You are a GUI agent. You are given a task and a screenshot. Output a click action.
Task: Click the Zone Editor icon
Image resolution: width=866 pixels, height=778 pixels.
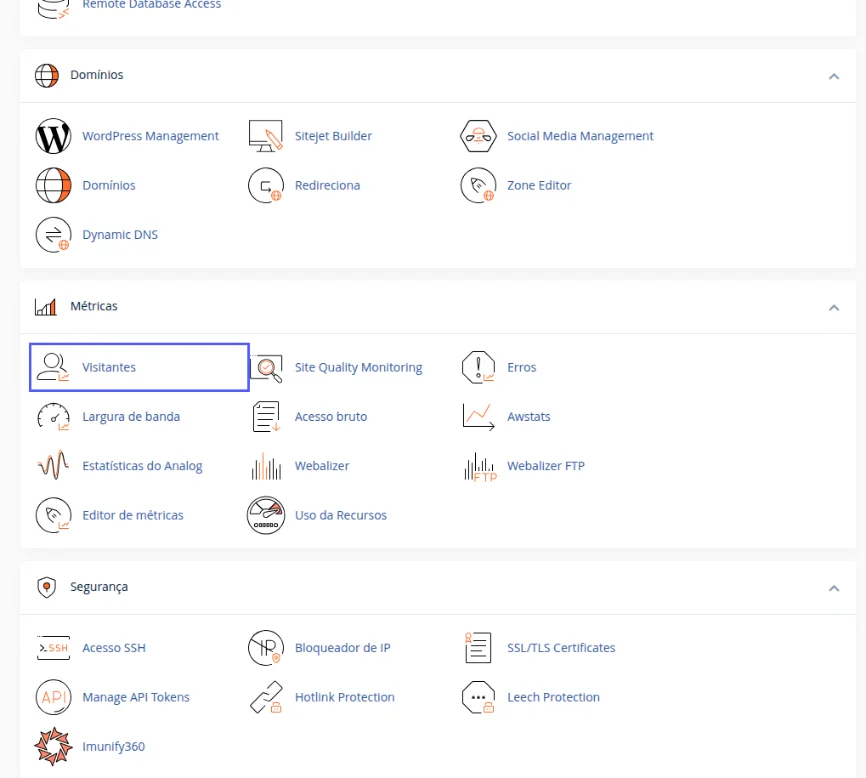[x=478, y=186]
